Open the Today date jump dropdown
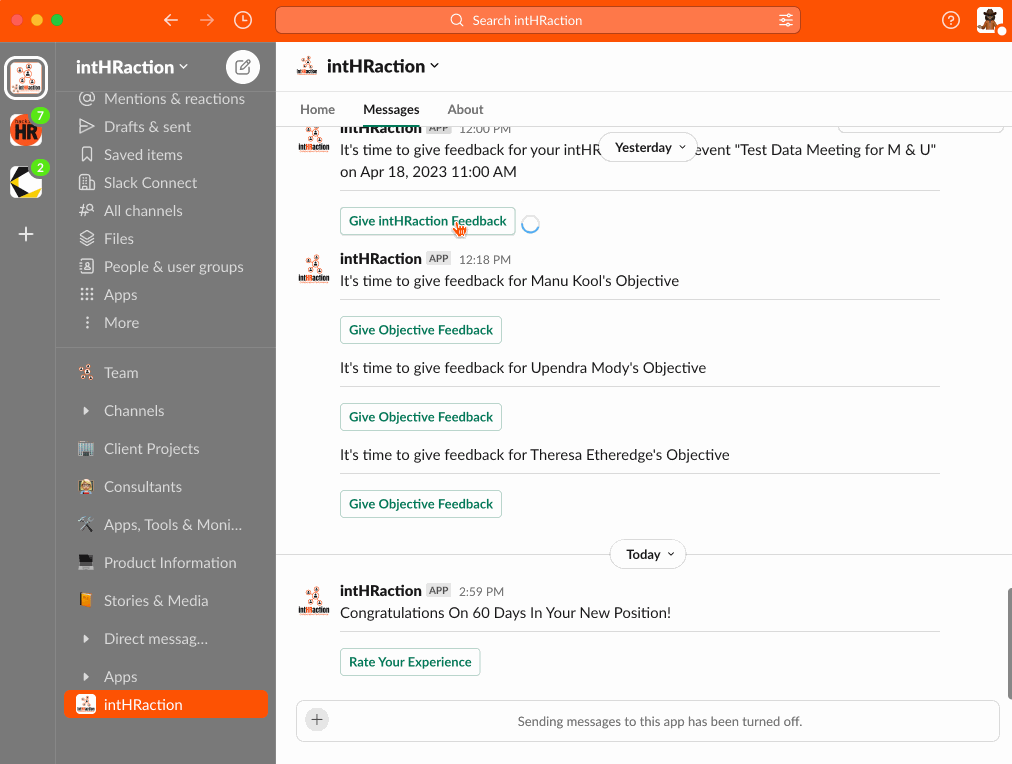This screenshot has width=1012, height=764. (648, 554)
